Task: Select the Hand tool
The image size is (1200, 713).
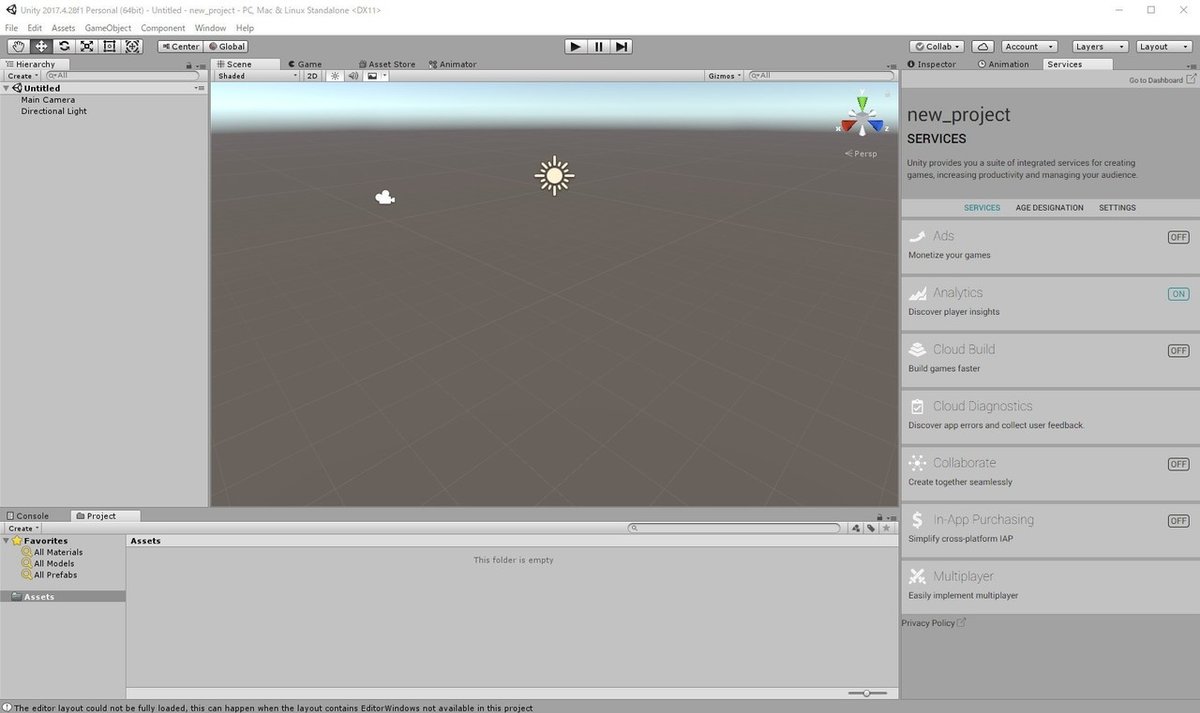Action: [19, 46]
